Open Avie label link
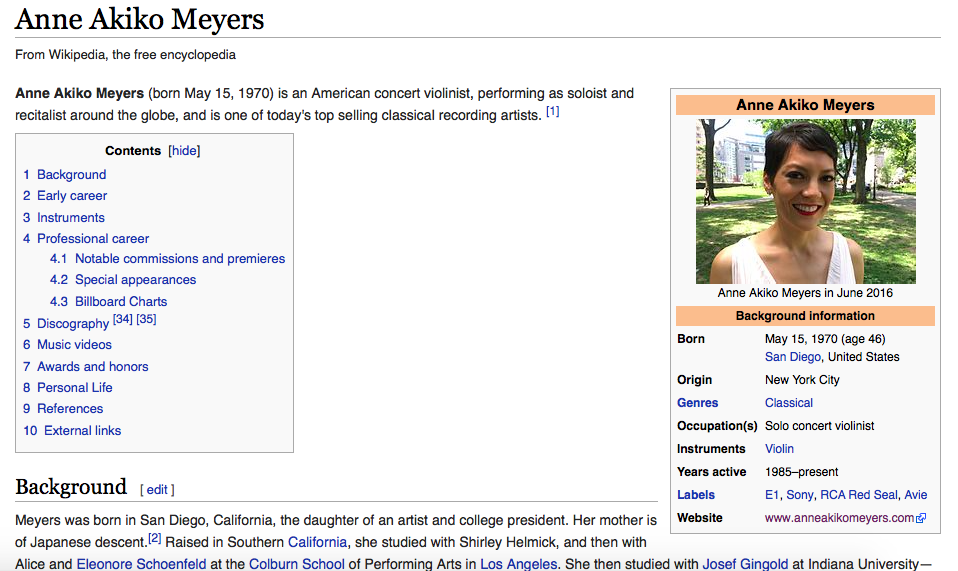The image size is (958, 571). 916,495
